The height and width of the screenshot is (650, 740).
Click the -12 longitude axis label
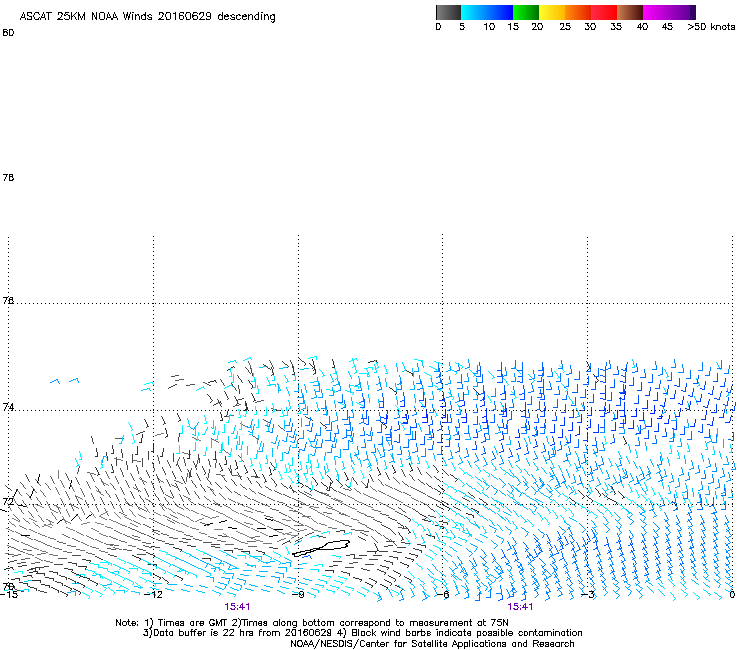coord(153,594)
